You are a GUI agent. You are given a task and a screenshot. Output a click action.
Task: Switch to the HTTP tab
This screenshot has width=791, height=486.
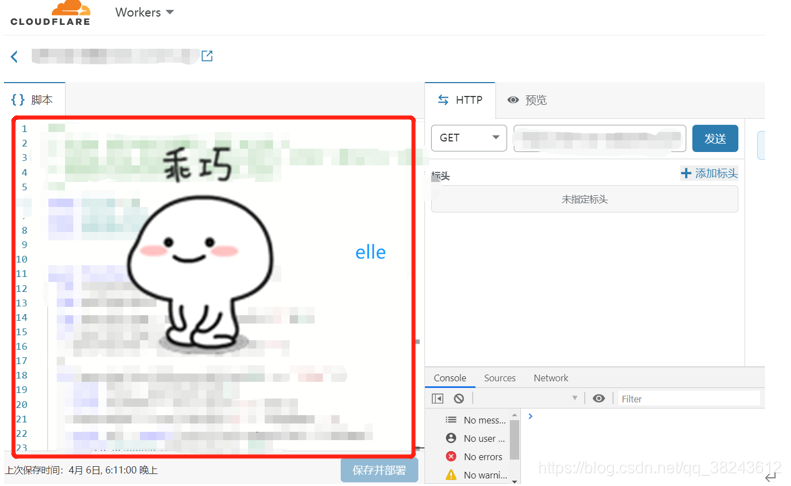460,100
